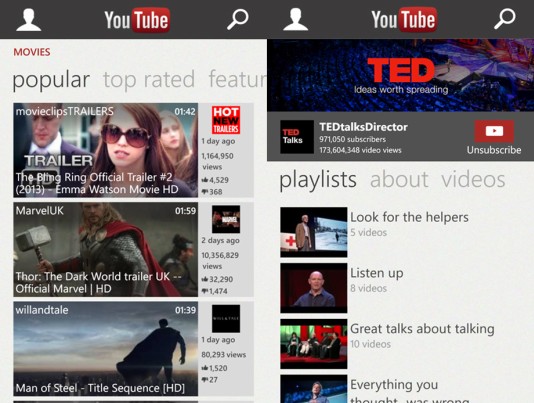
Task: Click '1,164,950 views' text
Action: (217, 161)
